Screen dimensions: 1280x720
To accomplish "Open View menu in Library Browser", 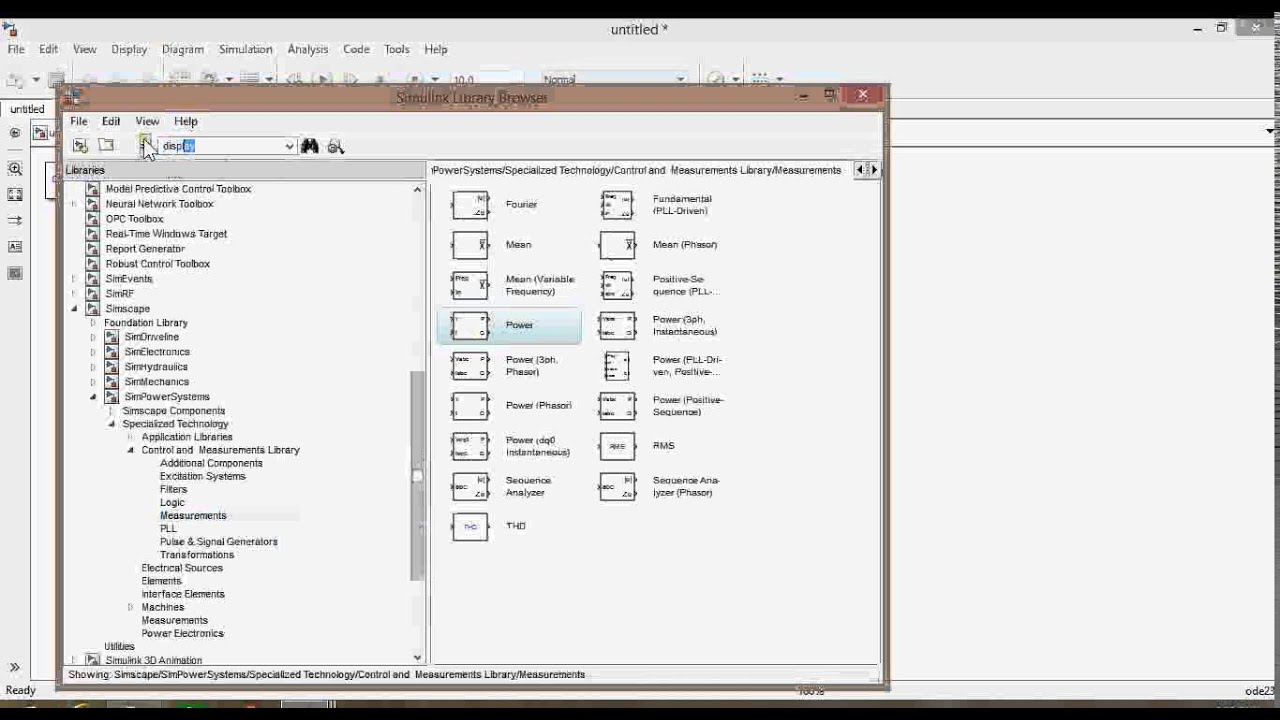I will pos(147,121).
